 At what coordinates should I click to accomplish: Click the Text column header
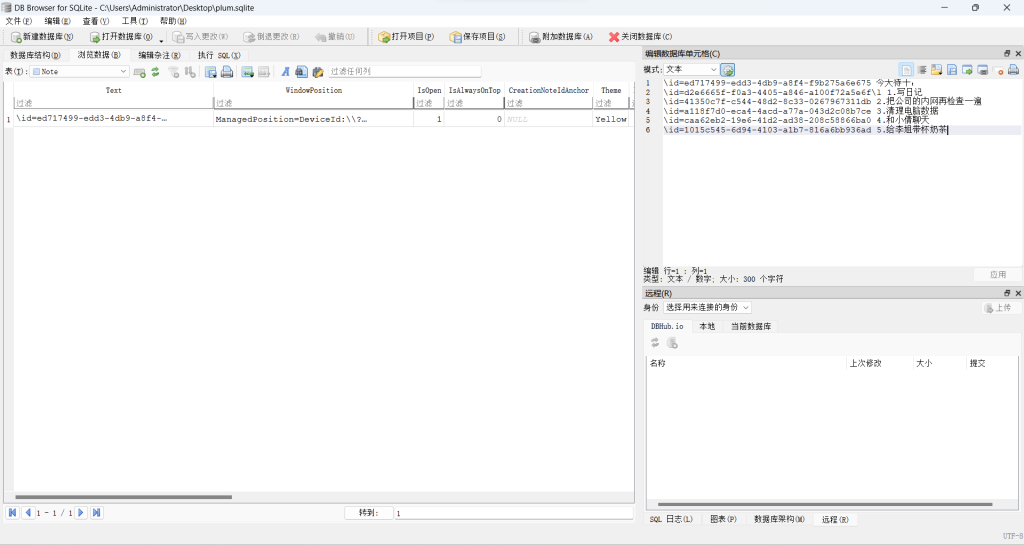click(x=113, y=90)
